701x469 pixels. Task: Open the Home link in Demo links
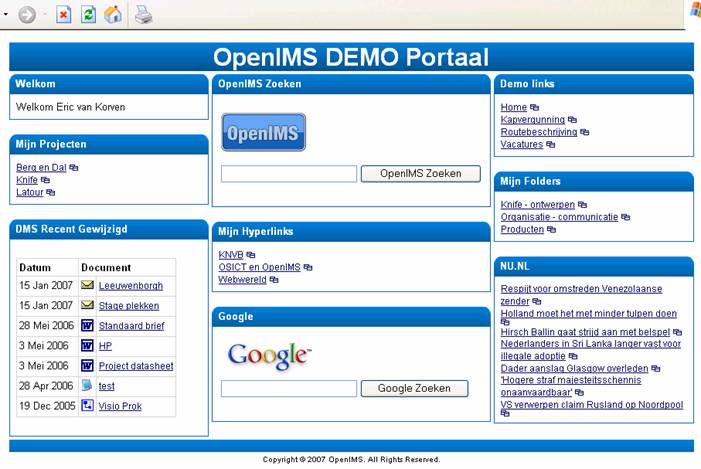point(514,108)
